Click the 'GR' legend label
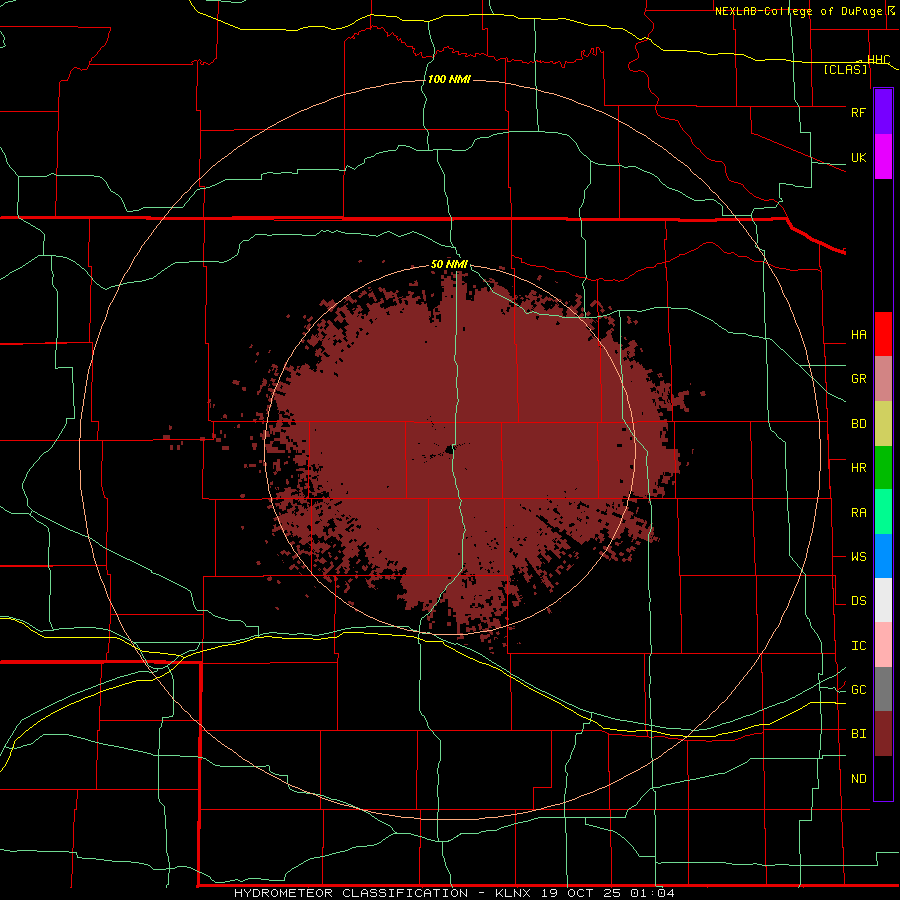Viewport: 900px width, 900px height. 859,379
